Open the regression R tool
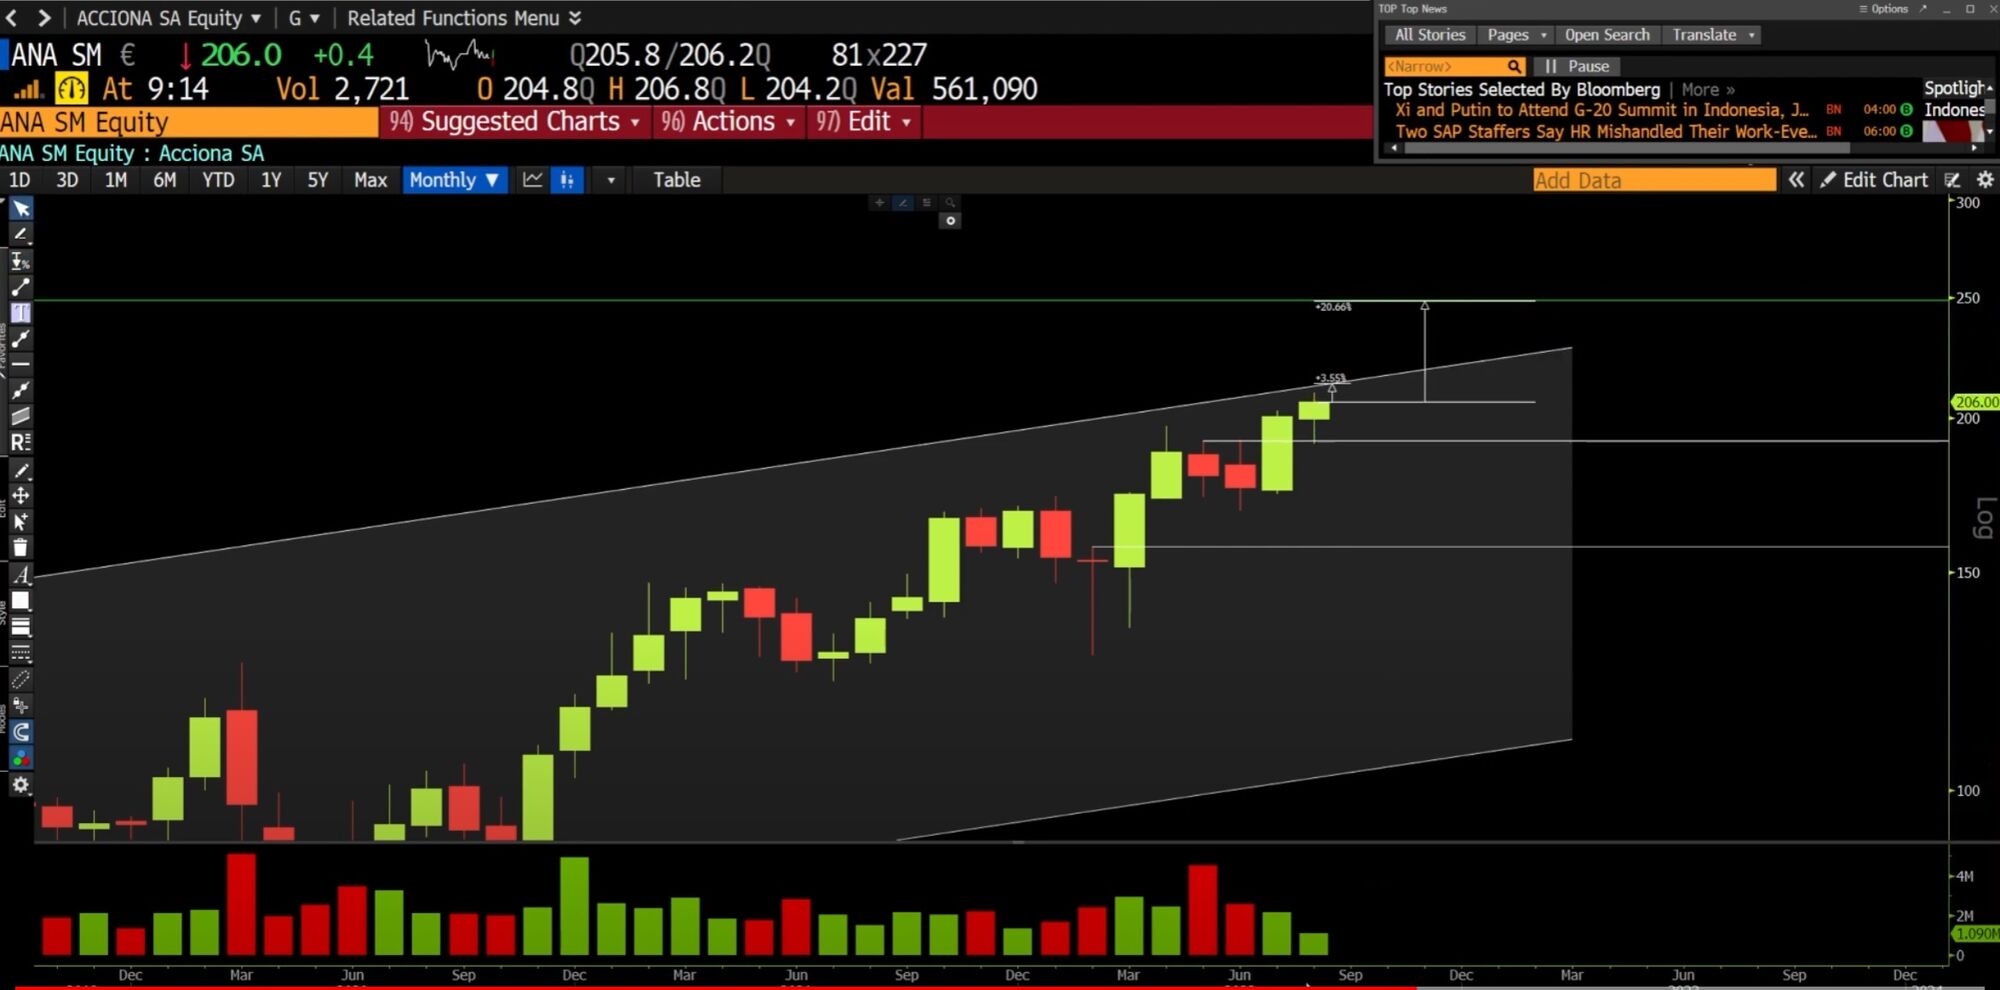The height and width of the screenshot is (990, 2000). click(x=21, y=442)
